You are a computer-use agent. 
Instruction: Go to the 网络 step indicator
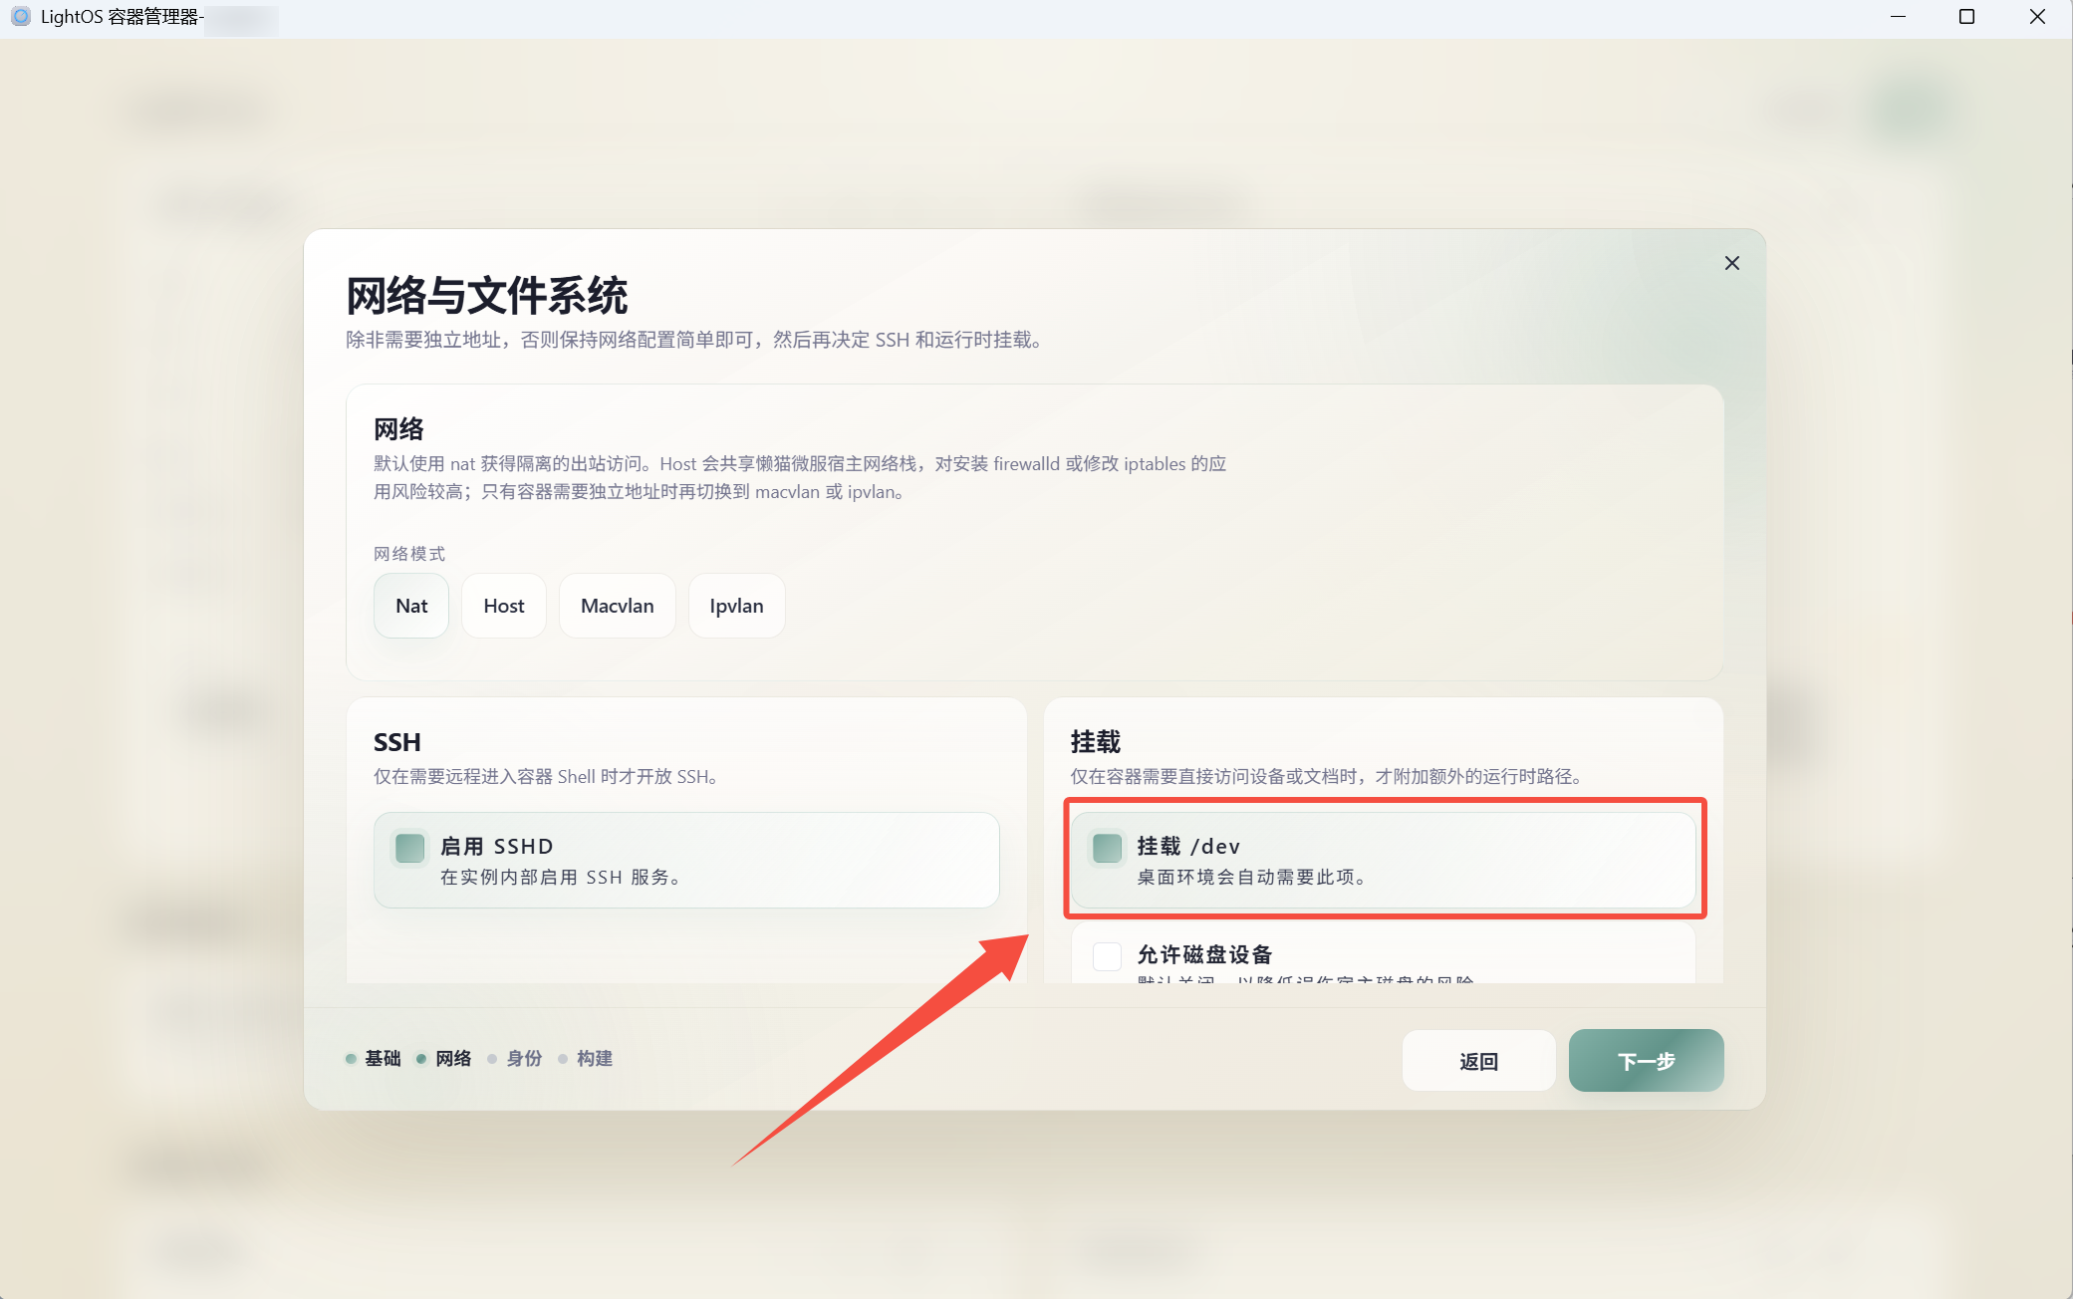tap(444, 1058)
